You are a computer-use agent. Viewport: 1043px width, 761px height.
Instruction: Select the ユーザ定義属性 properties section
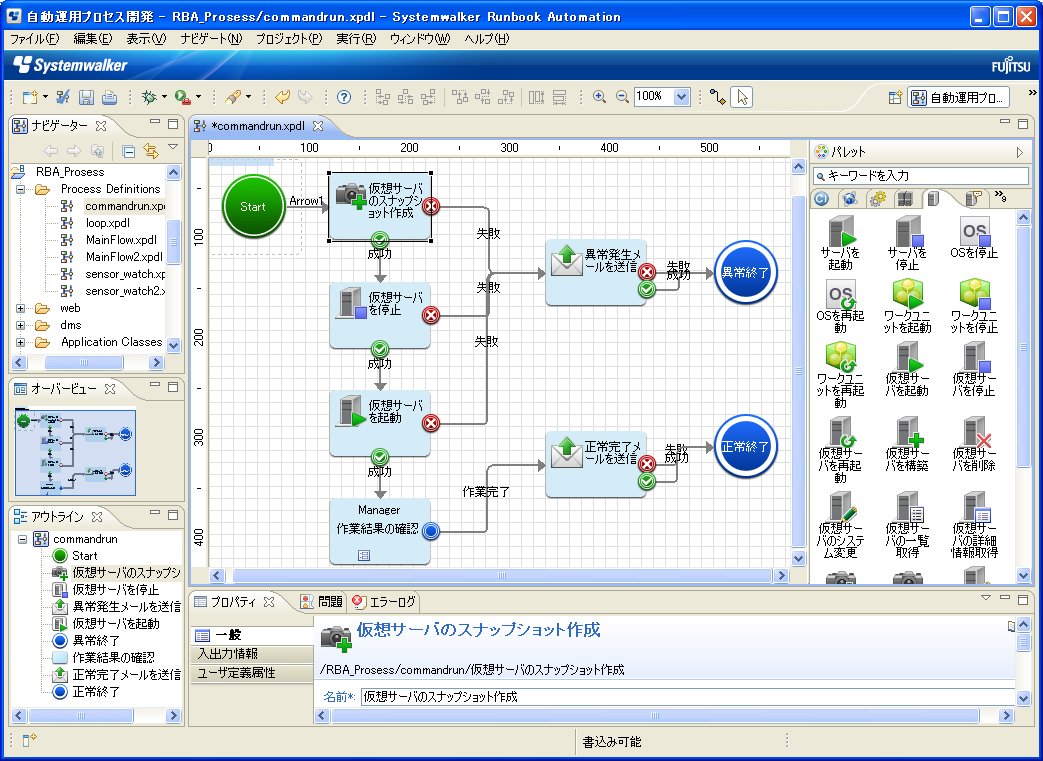(x=251, y=673)
